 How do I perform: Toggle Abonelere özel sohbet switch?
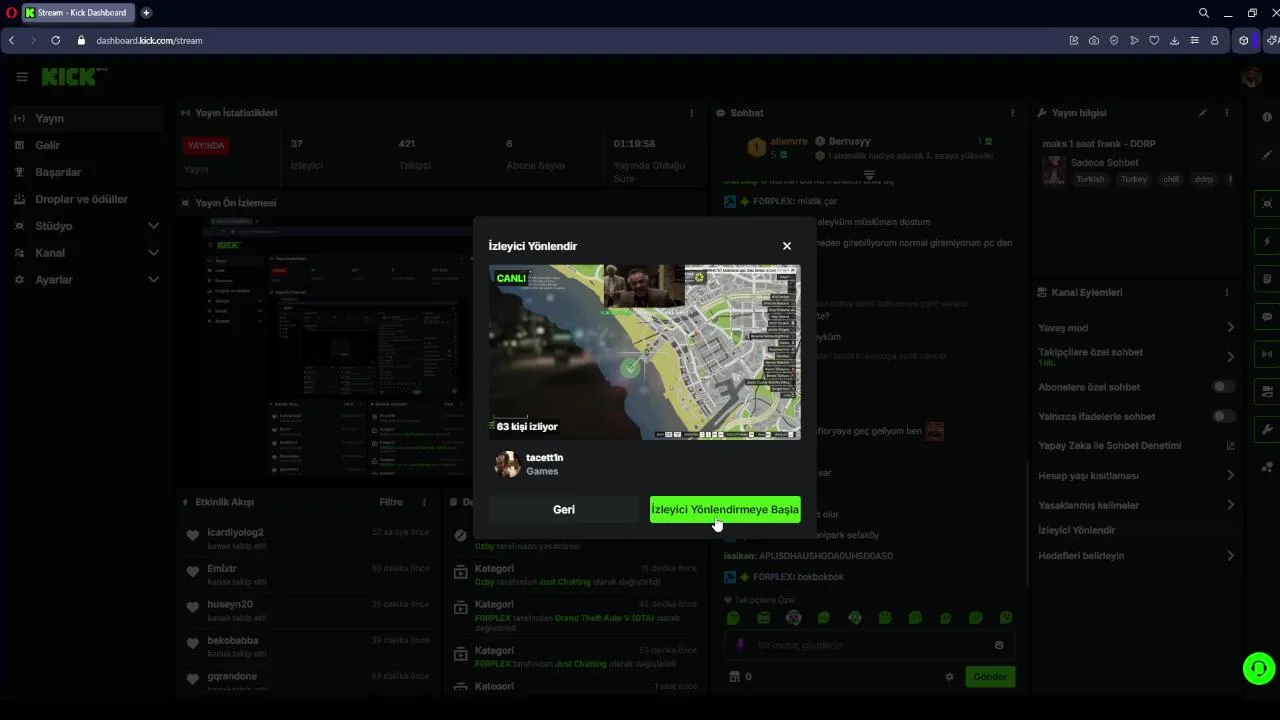click(1223, 387)
